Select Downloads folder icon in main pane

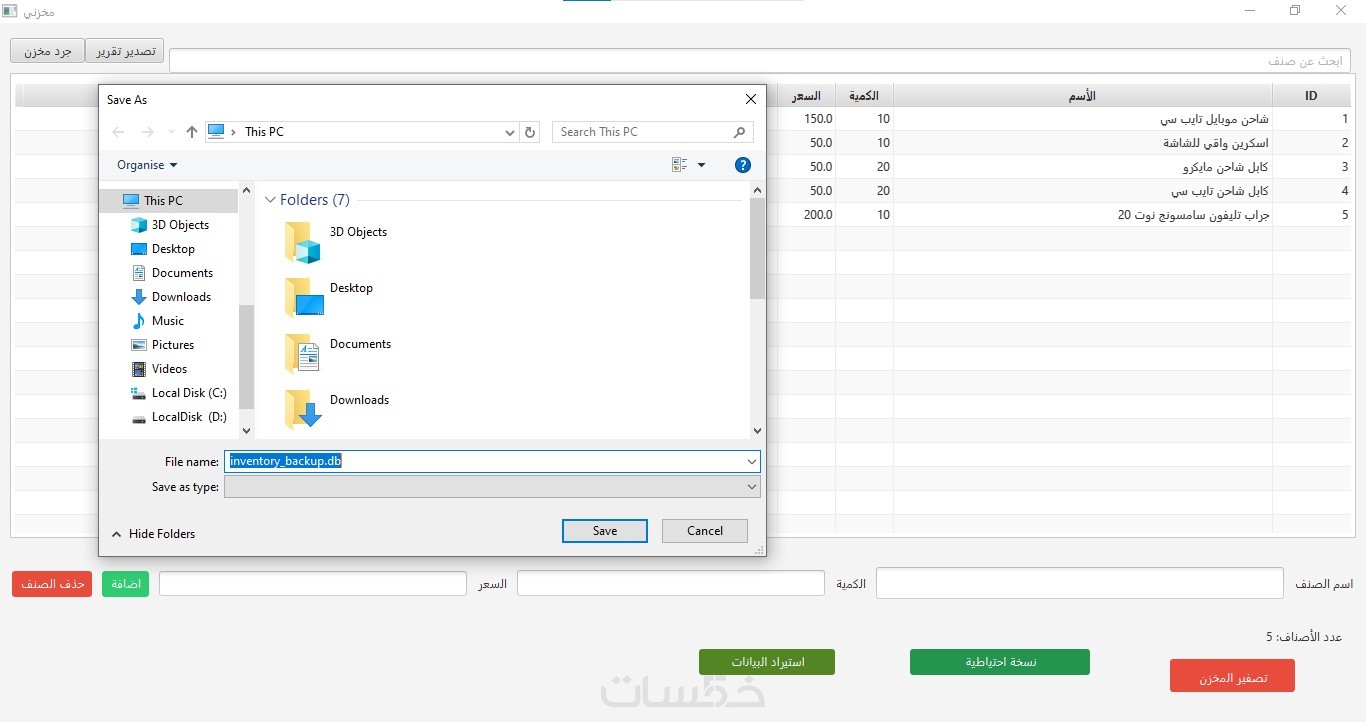point(303,409)
